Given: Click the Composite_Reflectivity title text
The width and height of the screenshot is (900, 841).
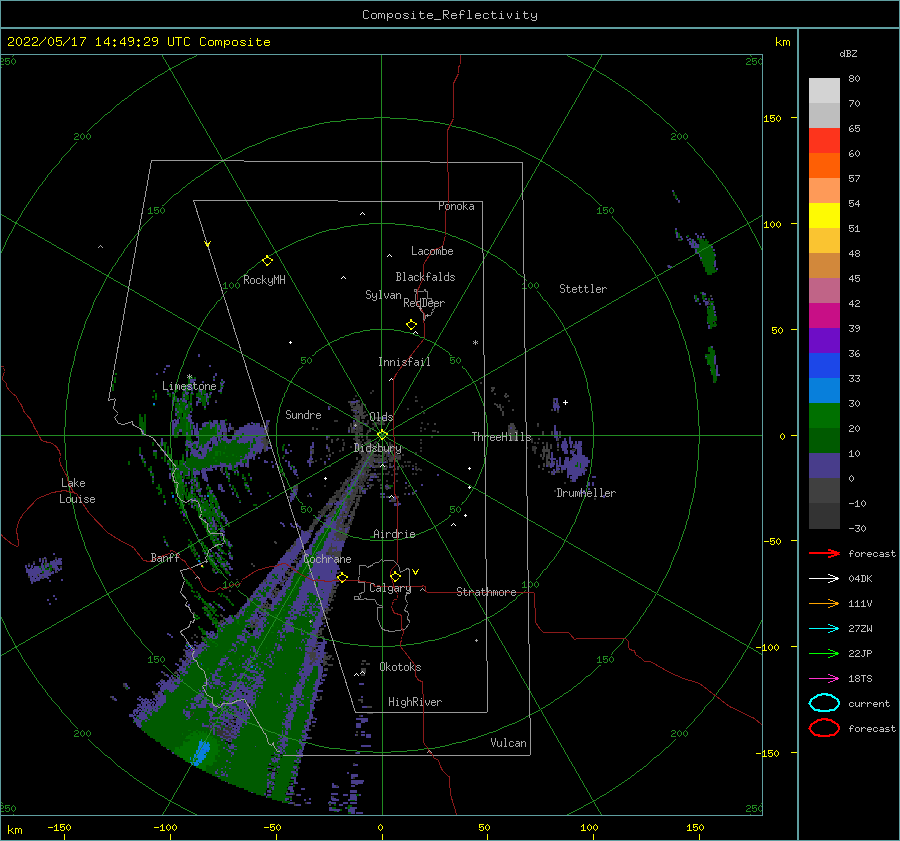Looking at the screenshot, I should (x=449, y=15).
